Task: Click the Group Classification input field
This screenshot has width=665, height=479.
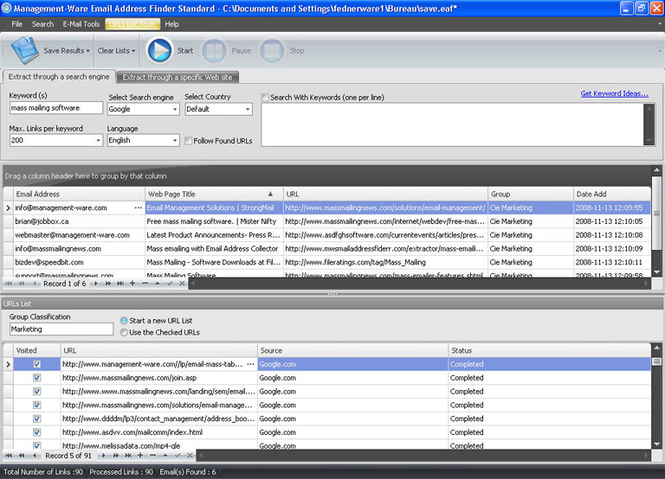Action: pos(61,329)
